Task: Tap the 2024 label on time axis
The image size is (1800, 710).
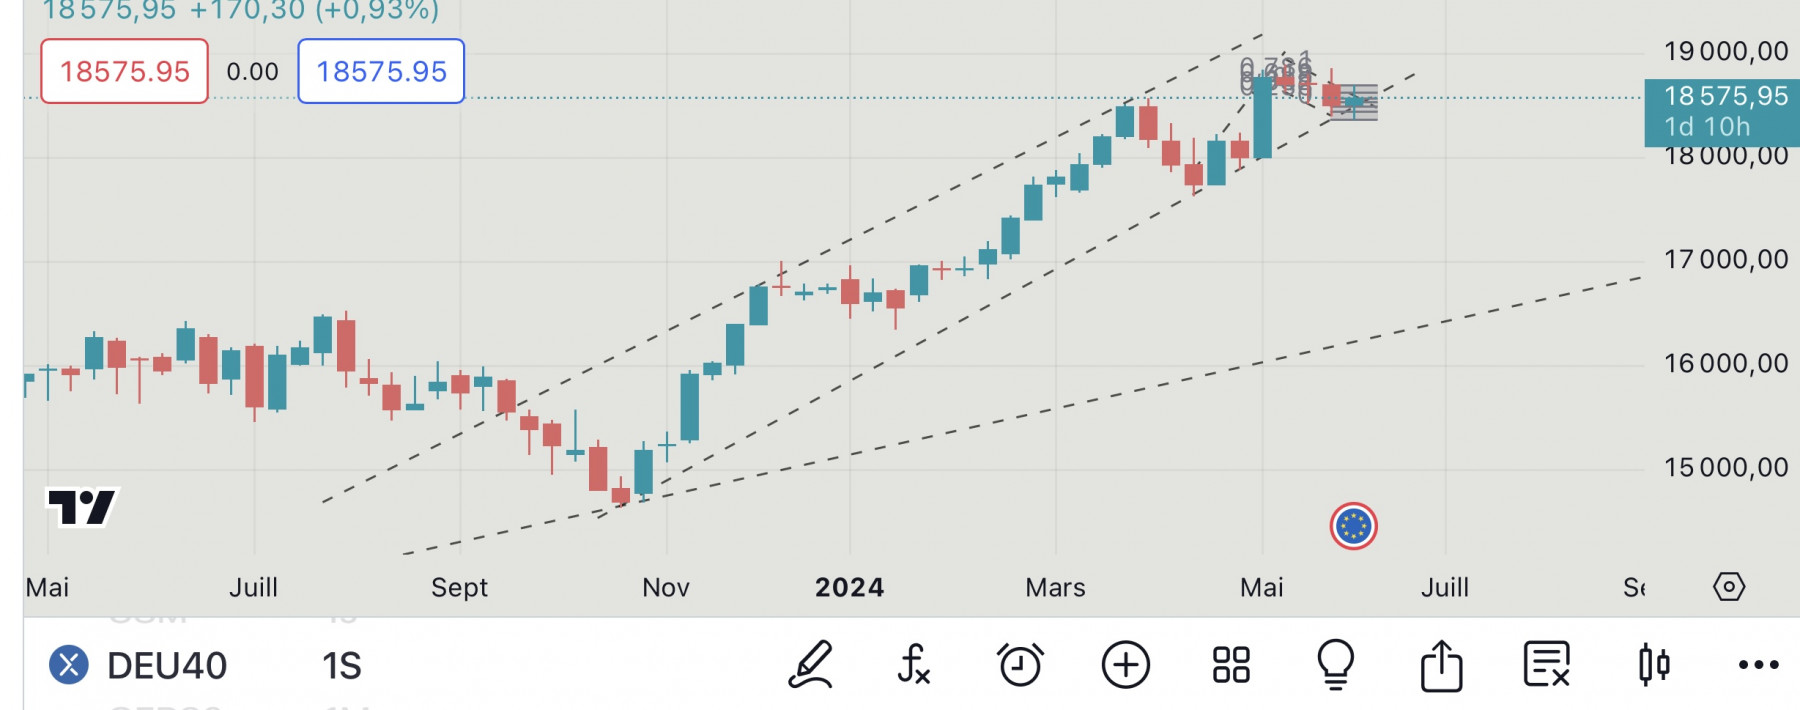Action: tap(850, 587)
